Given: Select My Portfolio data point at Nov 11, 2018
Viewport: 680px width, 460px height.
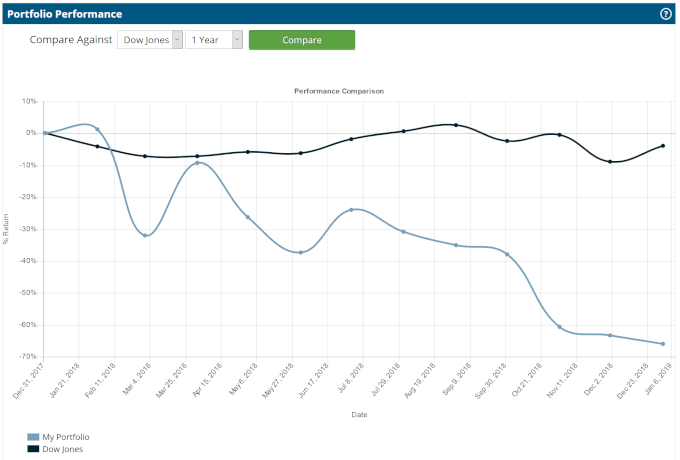Looking at the screenshot, I should click(x=559, y=327).
